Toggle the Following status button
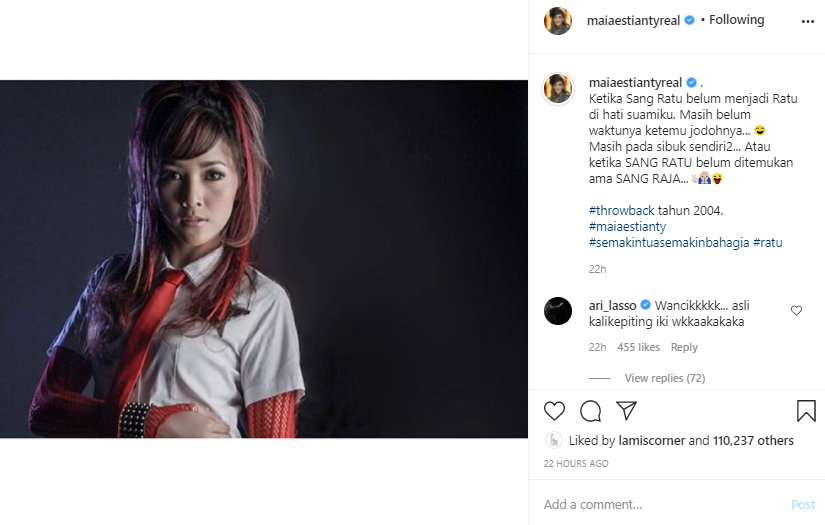This screenshot has width=825, height=525. (736, 20)
